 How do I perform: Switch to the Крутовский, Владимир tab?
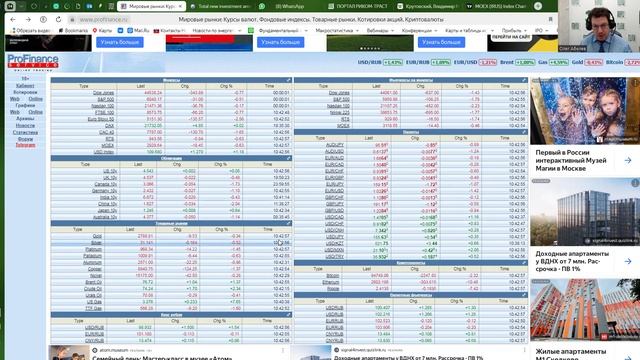(x=427, y=6)
